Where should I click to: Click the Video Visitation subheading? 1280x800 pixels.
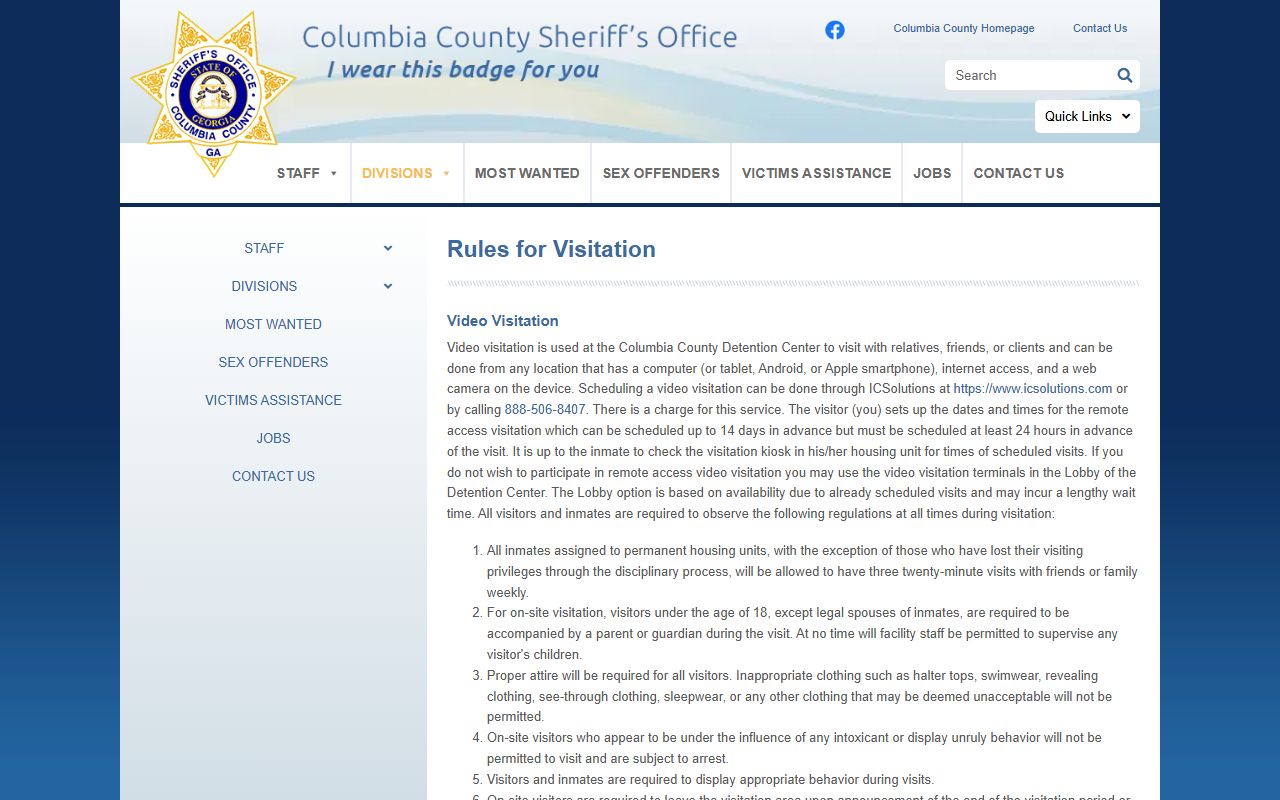click(x=503, y=321)
